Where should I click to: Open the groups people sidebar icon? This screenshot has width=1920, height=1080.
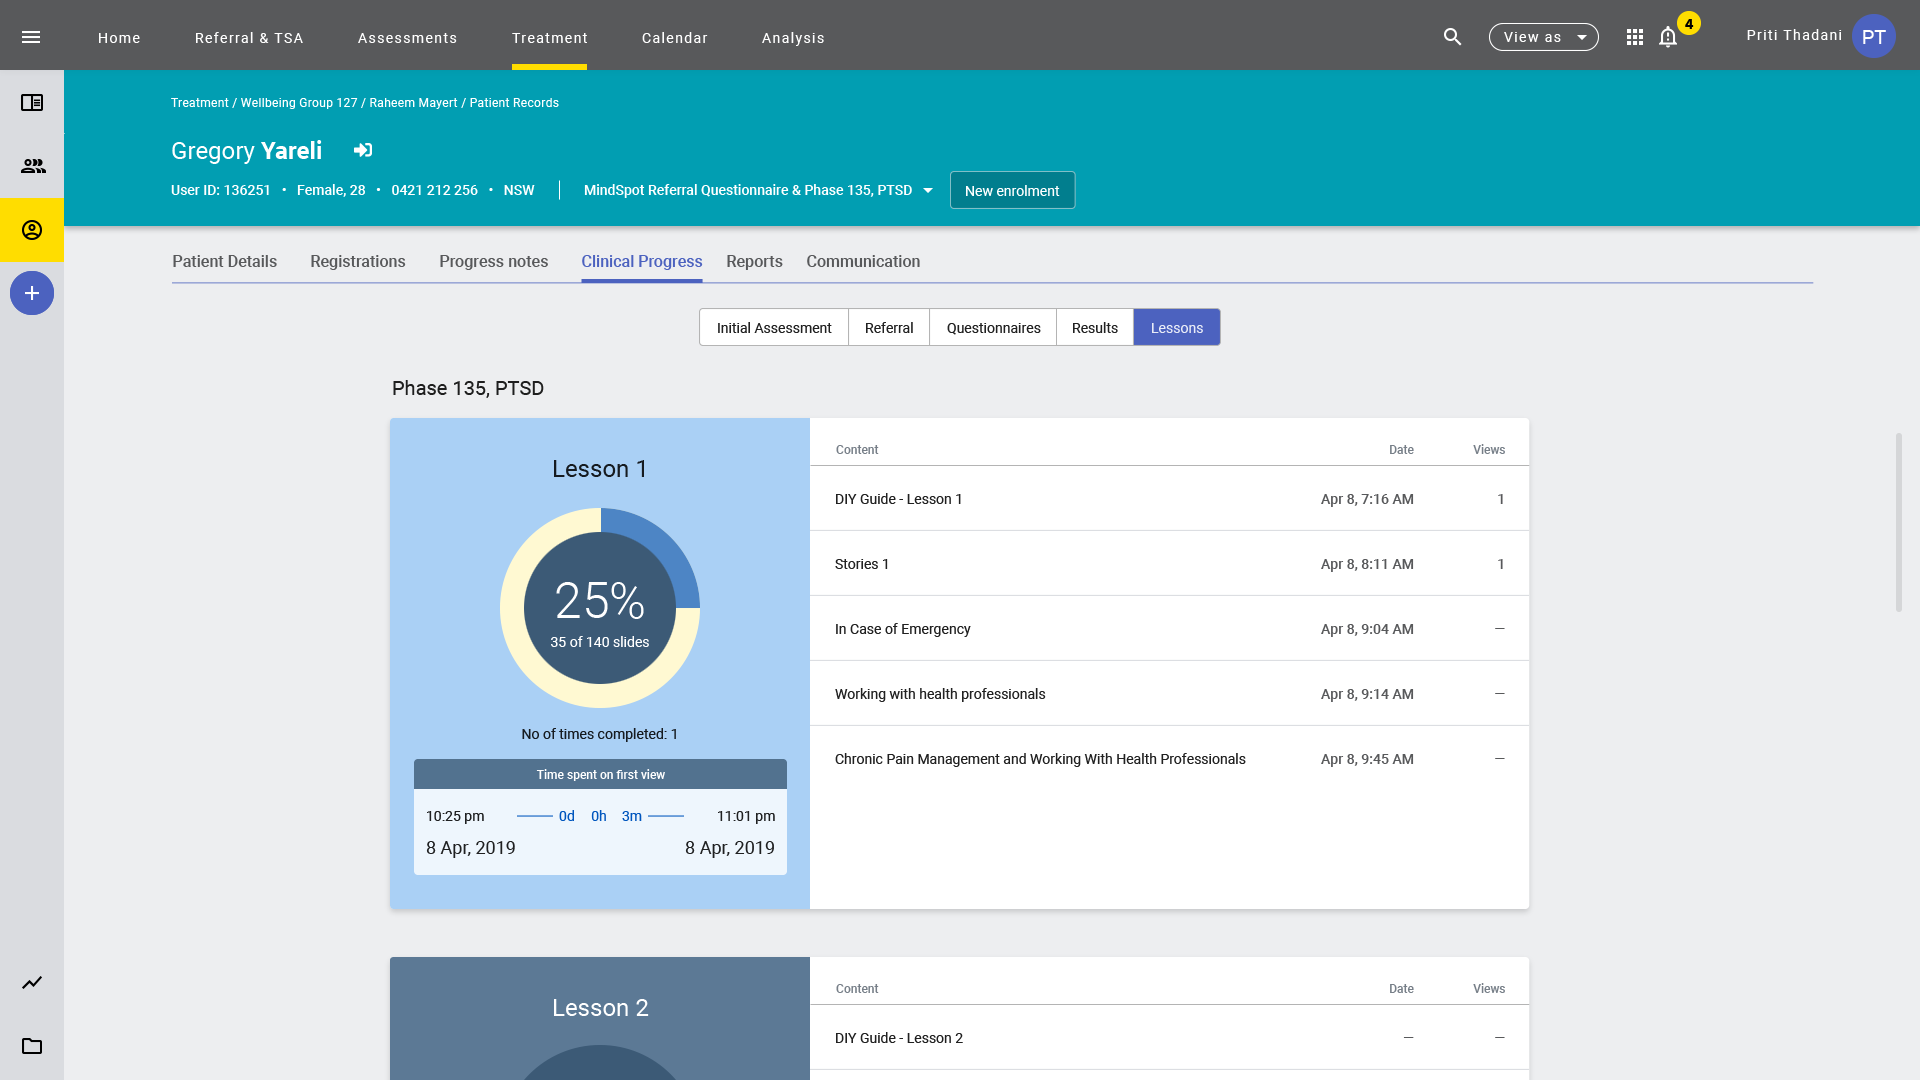pyautogui.click(x=32, y=166)
